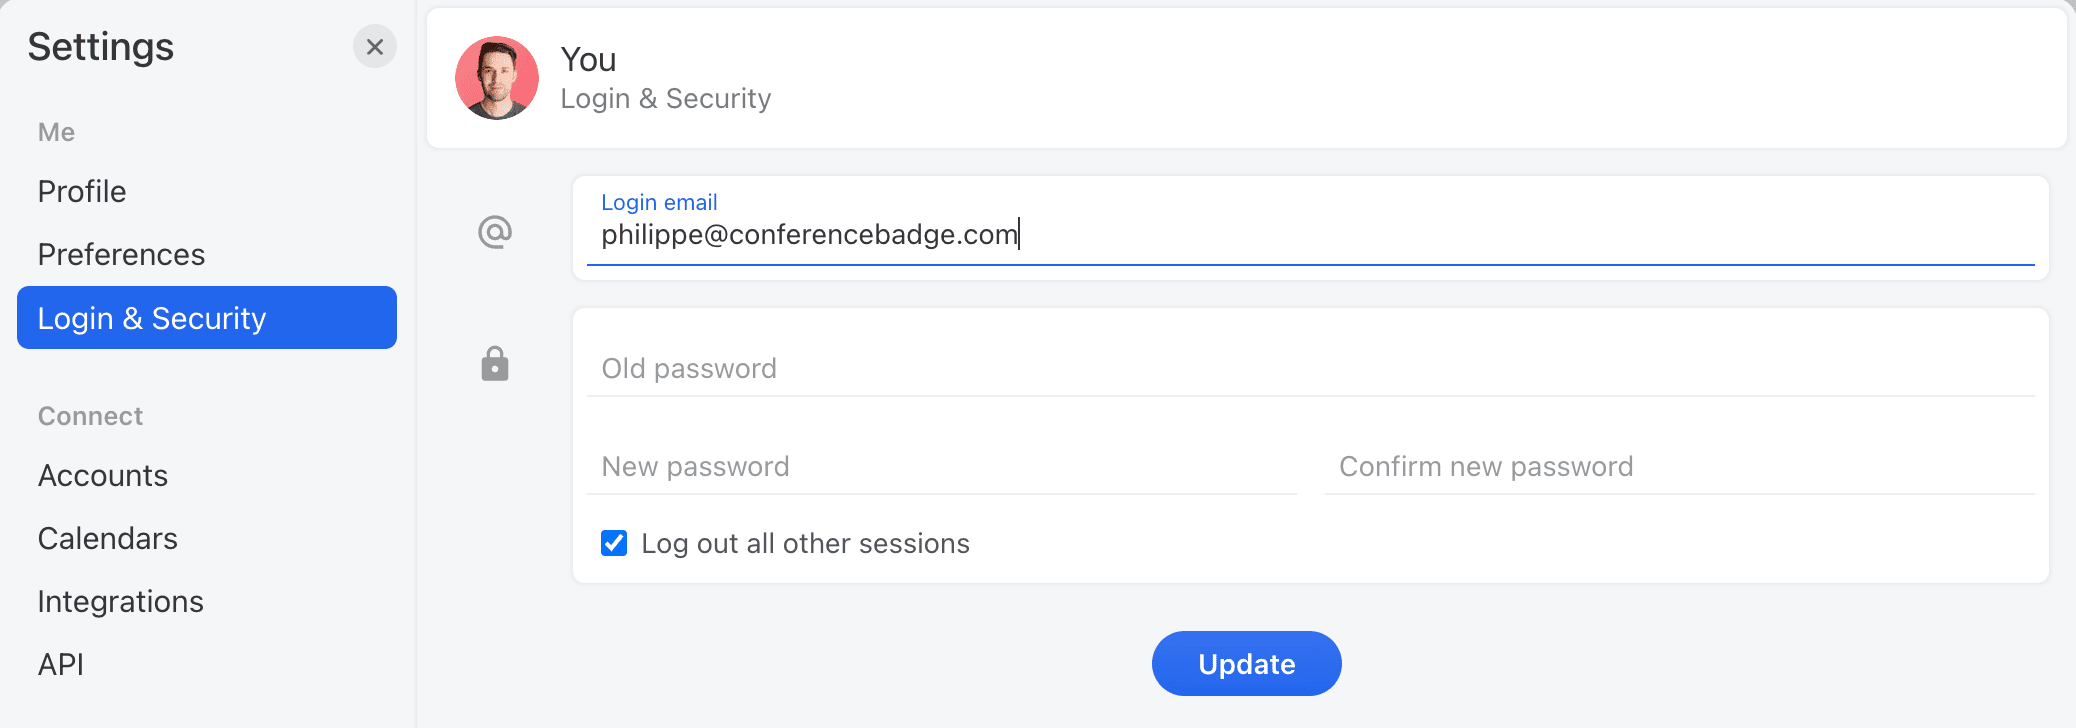Click the padlock icon beside password fields
Image resolution: width=2076 pixels, height=728 pixels.
coord(495,364)
